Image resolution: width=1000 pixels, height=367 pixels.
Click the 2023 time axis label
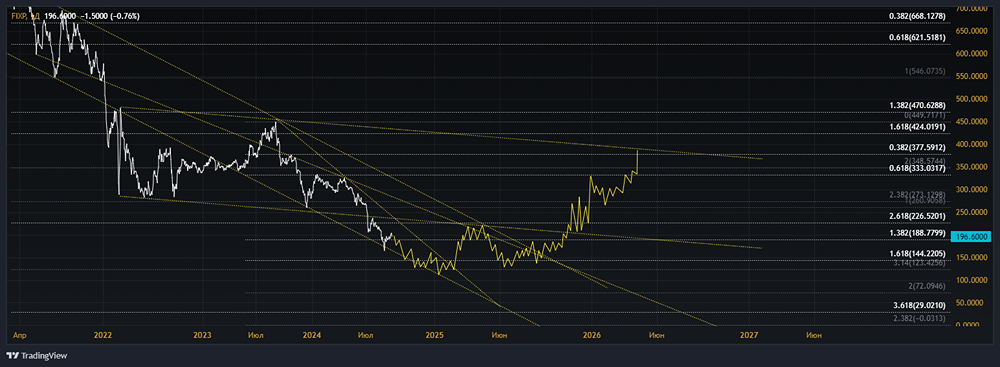tap(202, 334)
